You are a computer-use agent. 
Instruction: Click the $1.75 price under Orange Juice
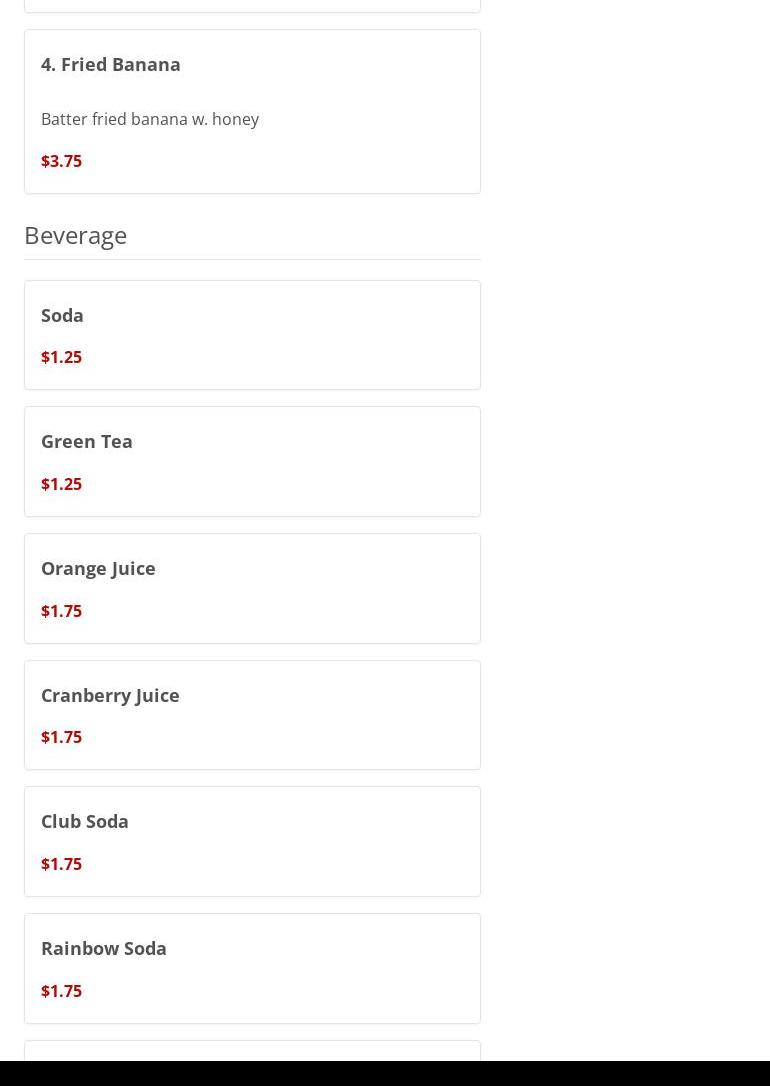(x=61, y=611)
